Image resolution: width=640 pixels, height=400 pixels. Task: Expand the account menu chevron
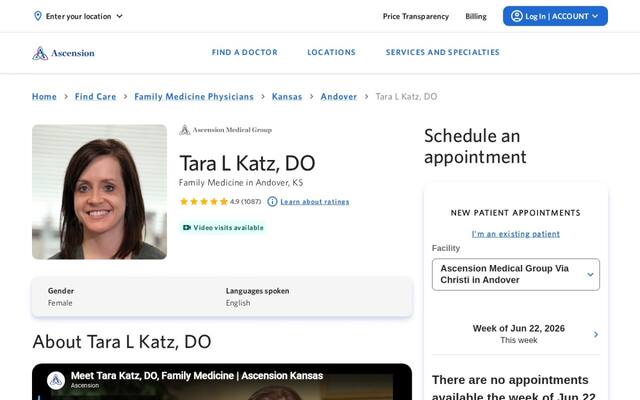click(595, 16)
